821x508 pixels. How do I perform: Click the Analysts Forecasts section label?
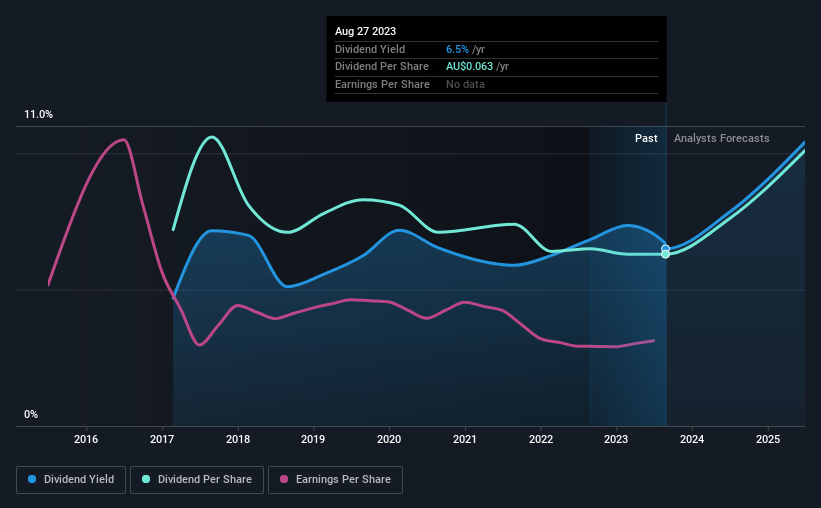tap(722, 138)
